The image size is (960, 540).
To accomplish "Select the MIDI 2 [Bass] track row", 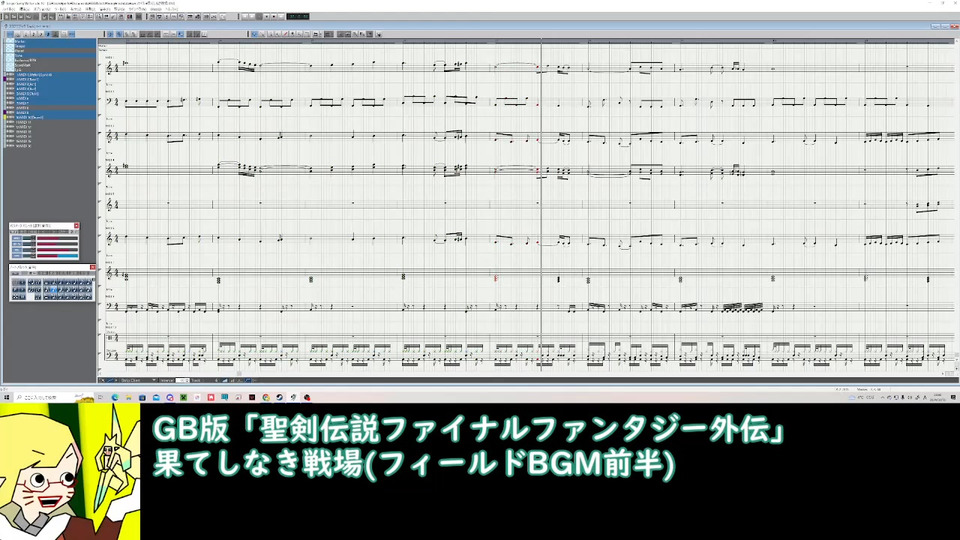I will coord(50,80).
